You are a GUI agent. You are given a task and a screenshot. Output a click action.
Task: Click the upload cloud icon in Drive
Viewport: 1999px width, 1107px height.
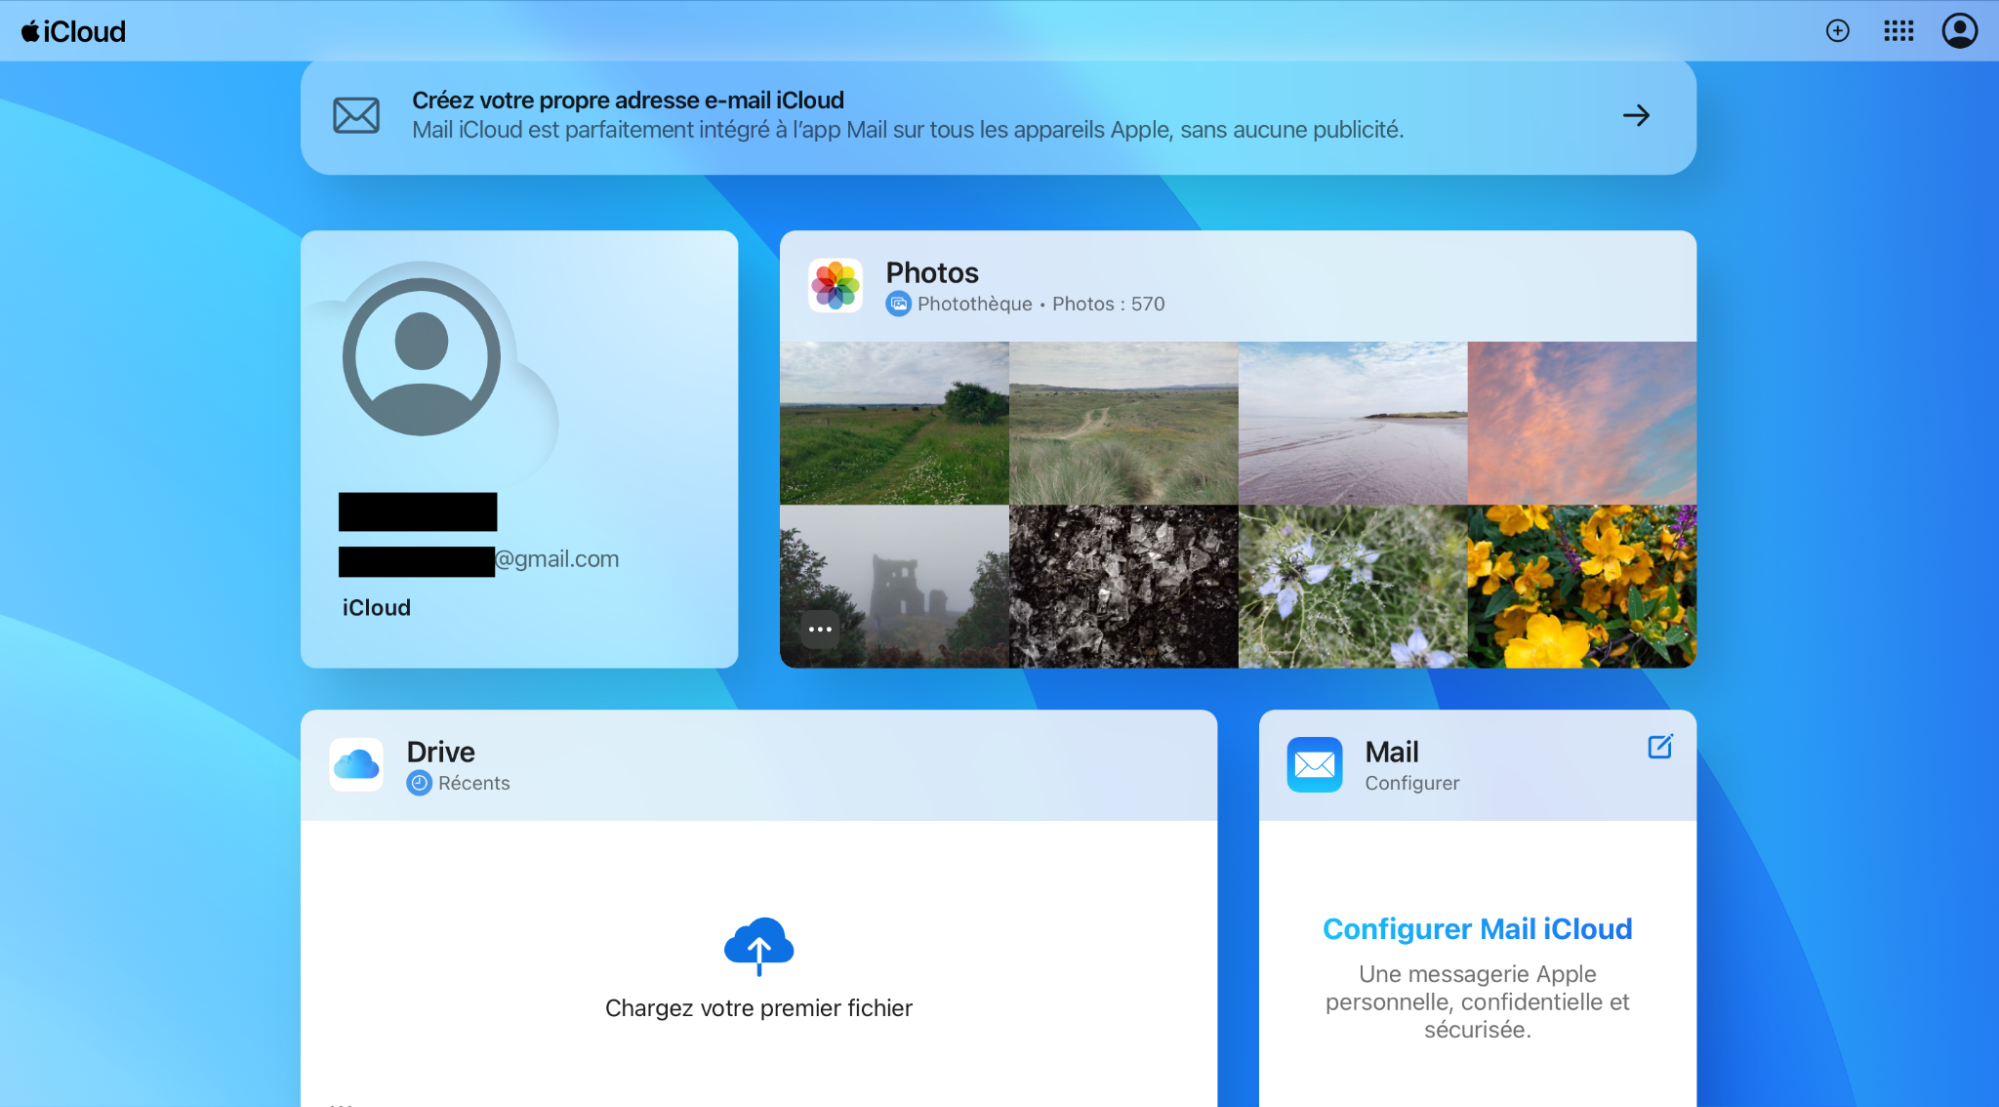click(758, 945)
